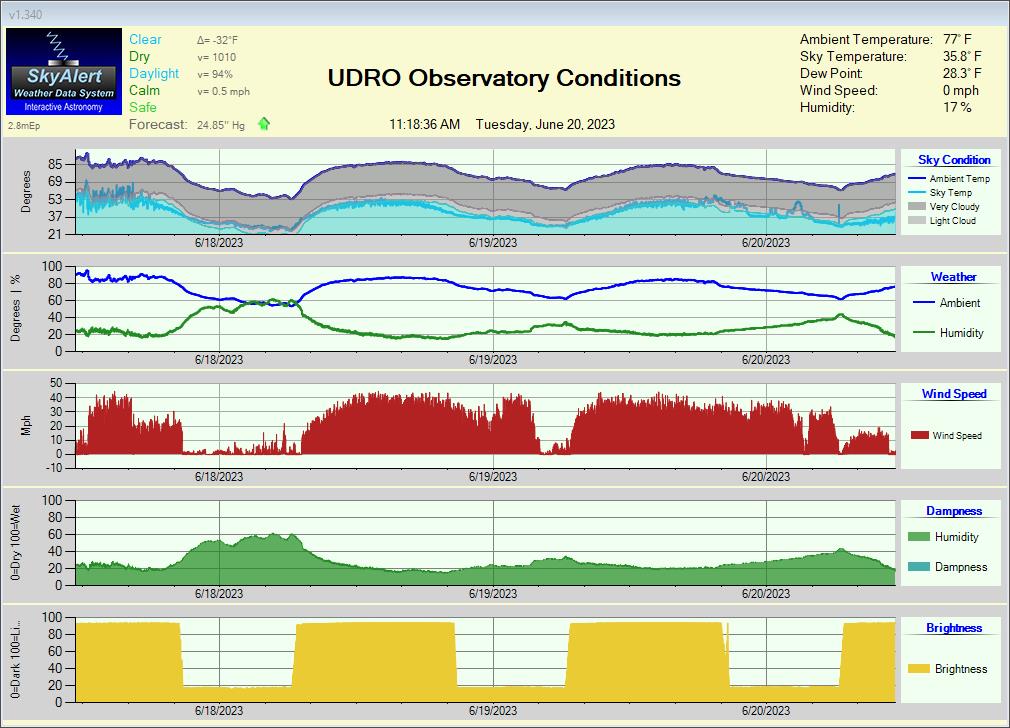Select the Ambient Temp legend line icon

tap(918, 179)
